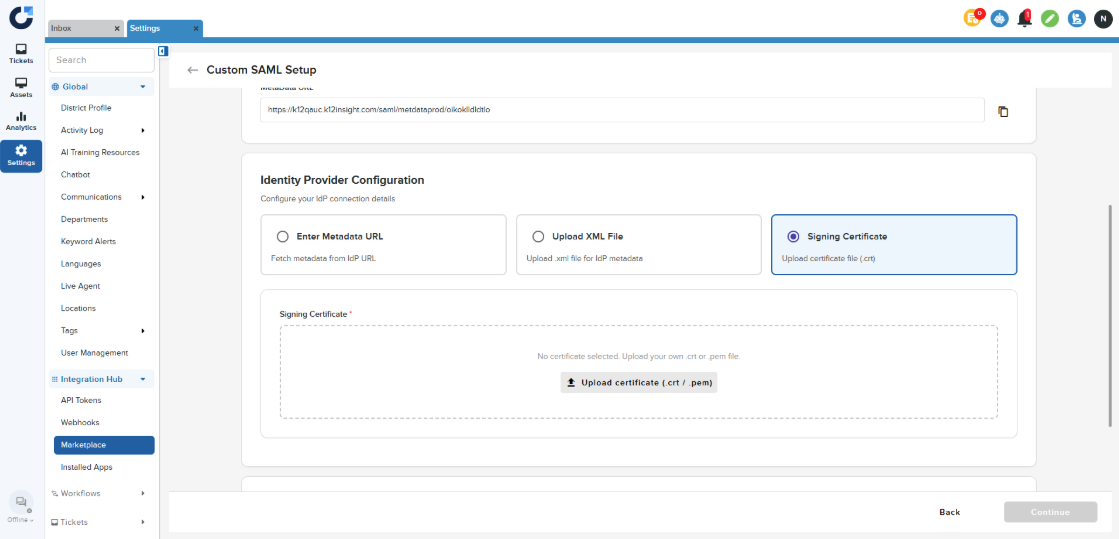This screenshot has height=539, width=1119.
Task: Choose the Upload XML File radio option
Action: pyautogui.click(x=538, y=237)
